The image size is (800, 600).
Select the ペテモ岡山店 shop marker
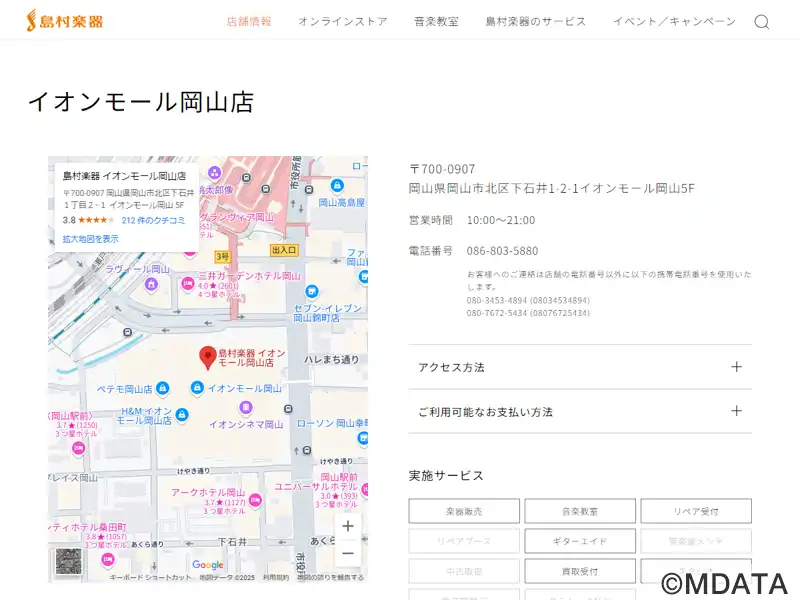(x=162, y=388)
